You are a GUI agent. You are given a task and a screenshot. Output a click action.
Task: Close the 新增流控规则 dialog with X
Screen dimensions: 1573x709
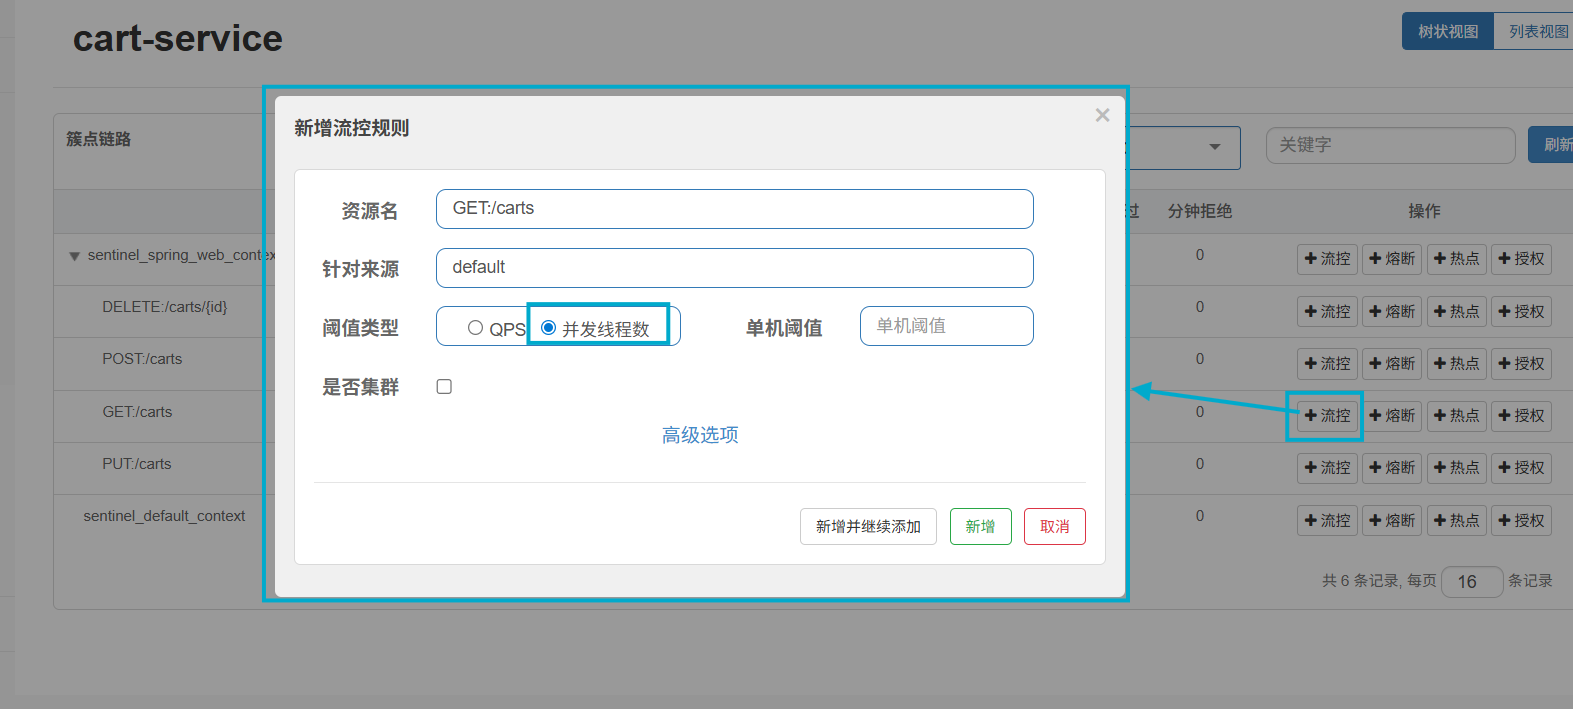(1102, 115)
